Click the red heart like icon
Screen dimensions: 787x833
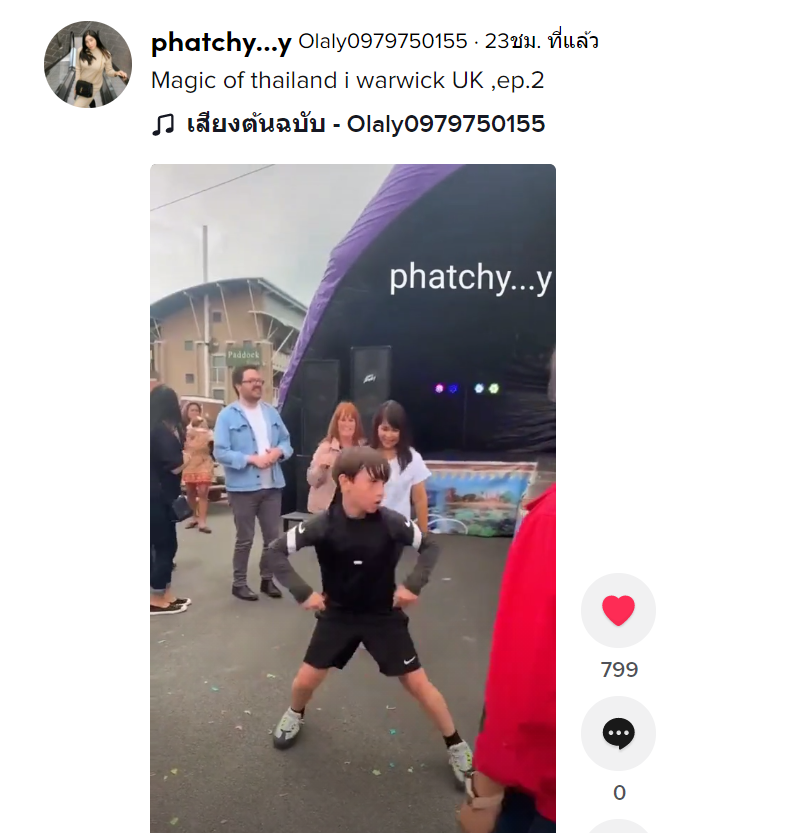pyautogui.click(x=618, y=610)
